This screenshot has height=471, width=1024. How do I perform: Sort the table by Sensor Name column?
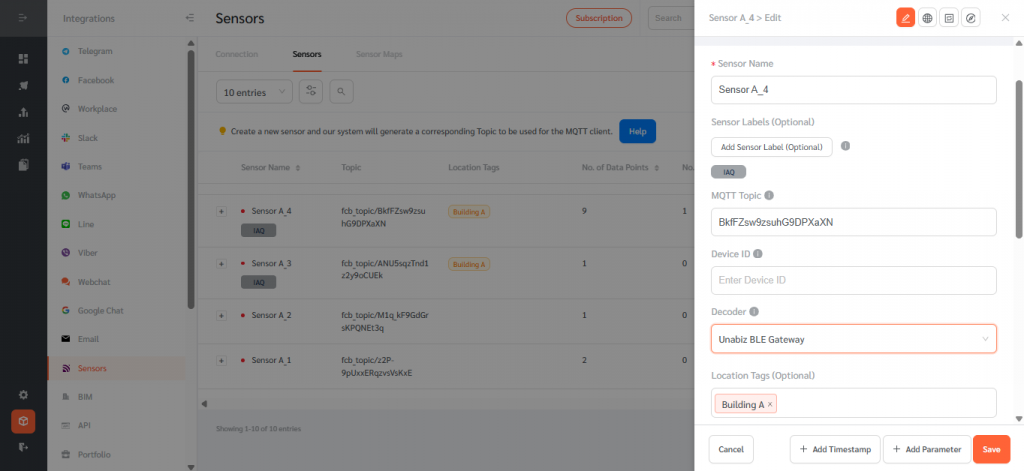(x=298, y=168)
